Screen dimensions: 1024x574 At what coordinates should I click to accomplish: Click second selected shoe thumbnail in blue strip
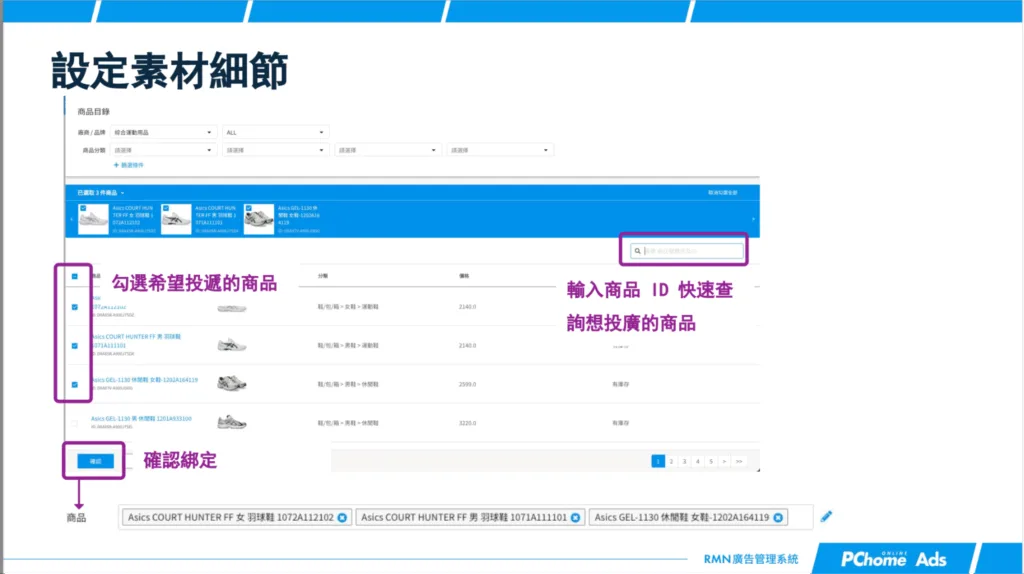coord(176,219)
